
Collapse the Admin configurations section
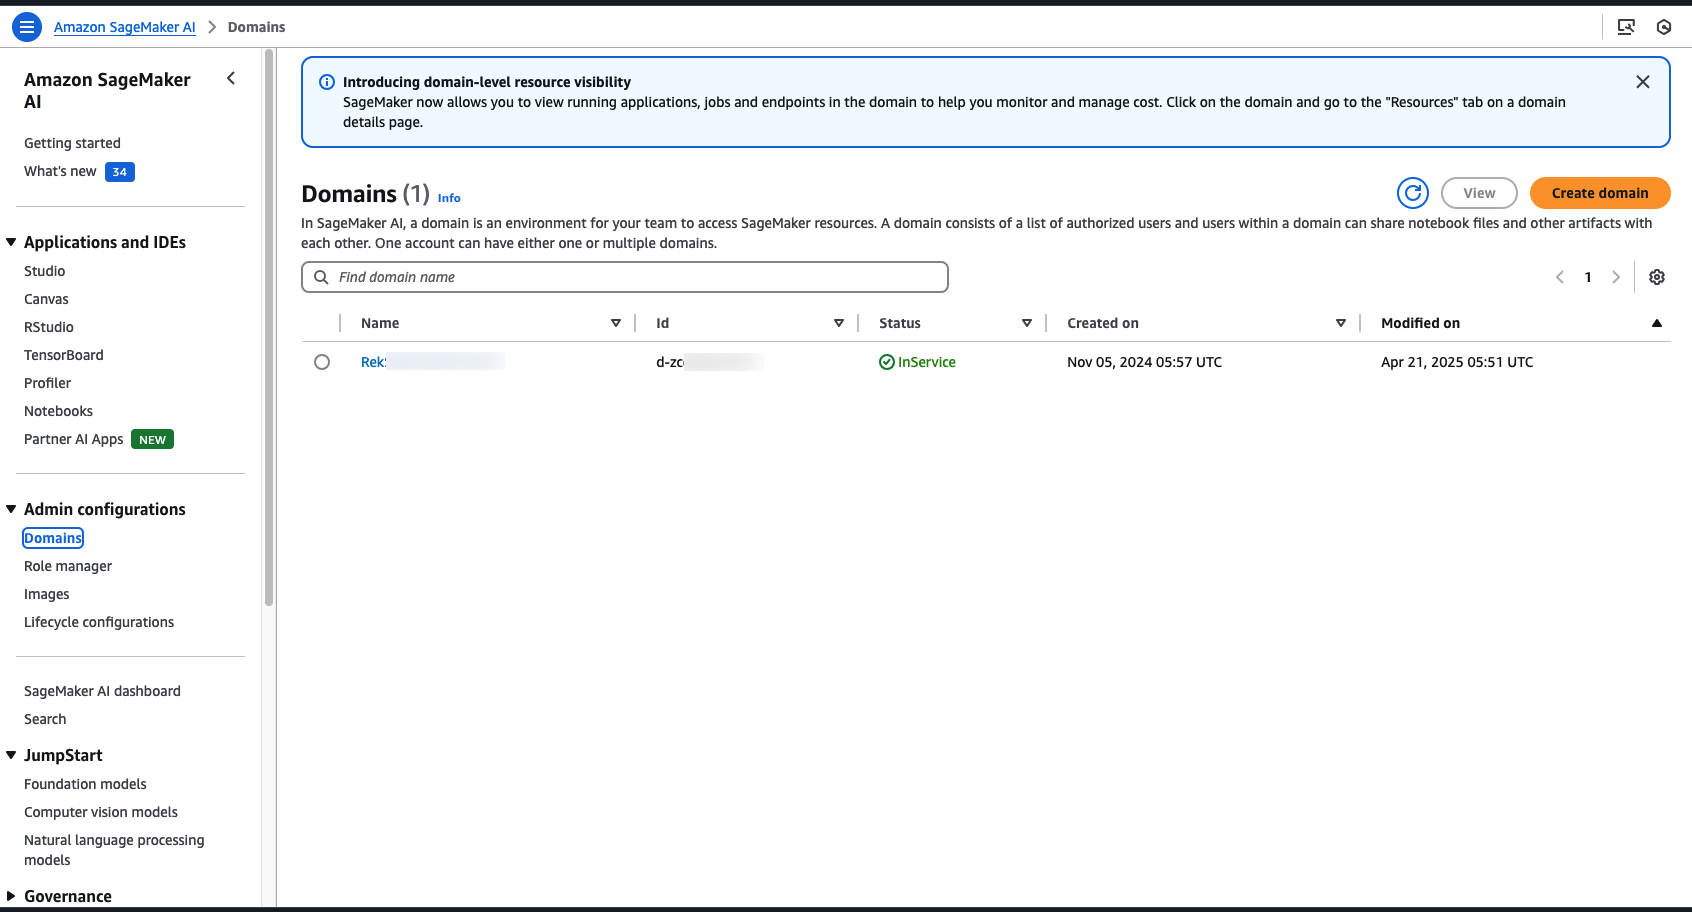click(x=11, y=509)
